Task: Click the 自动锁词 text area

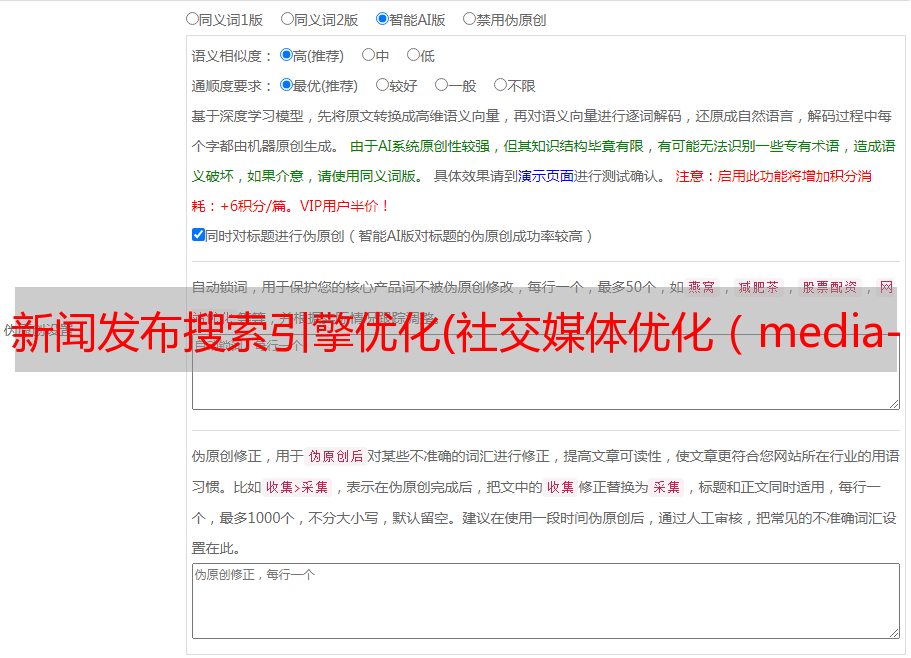Action: 546,372
